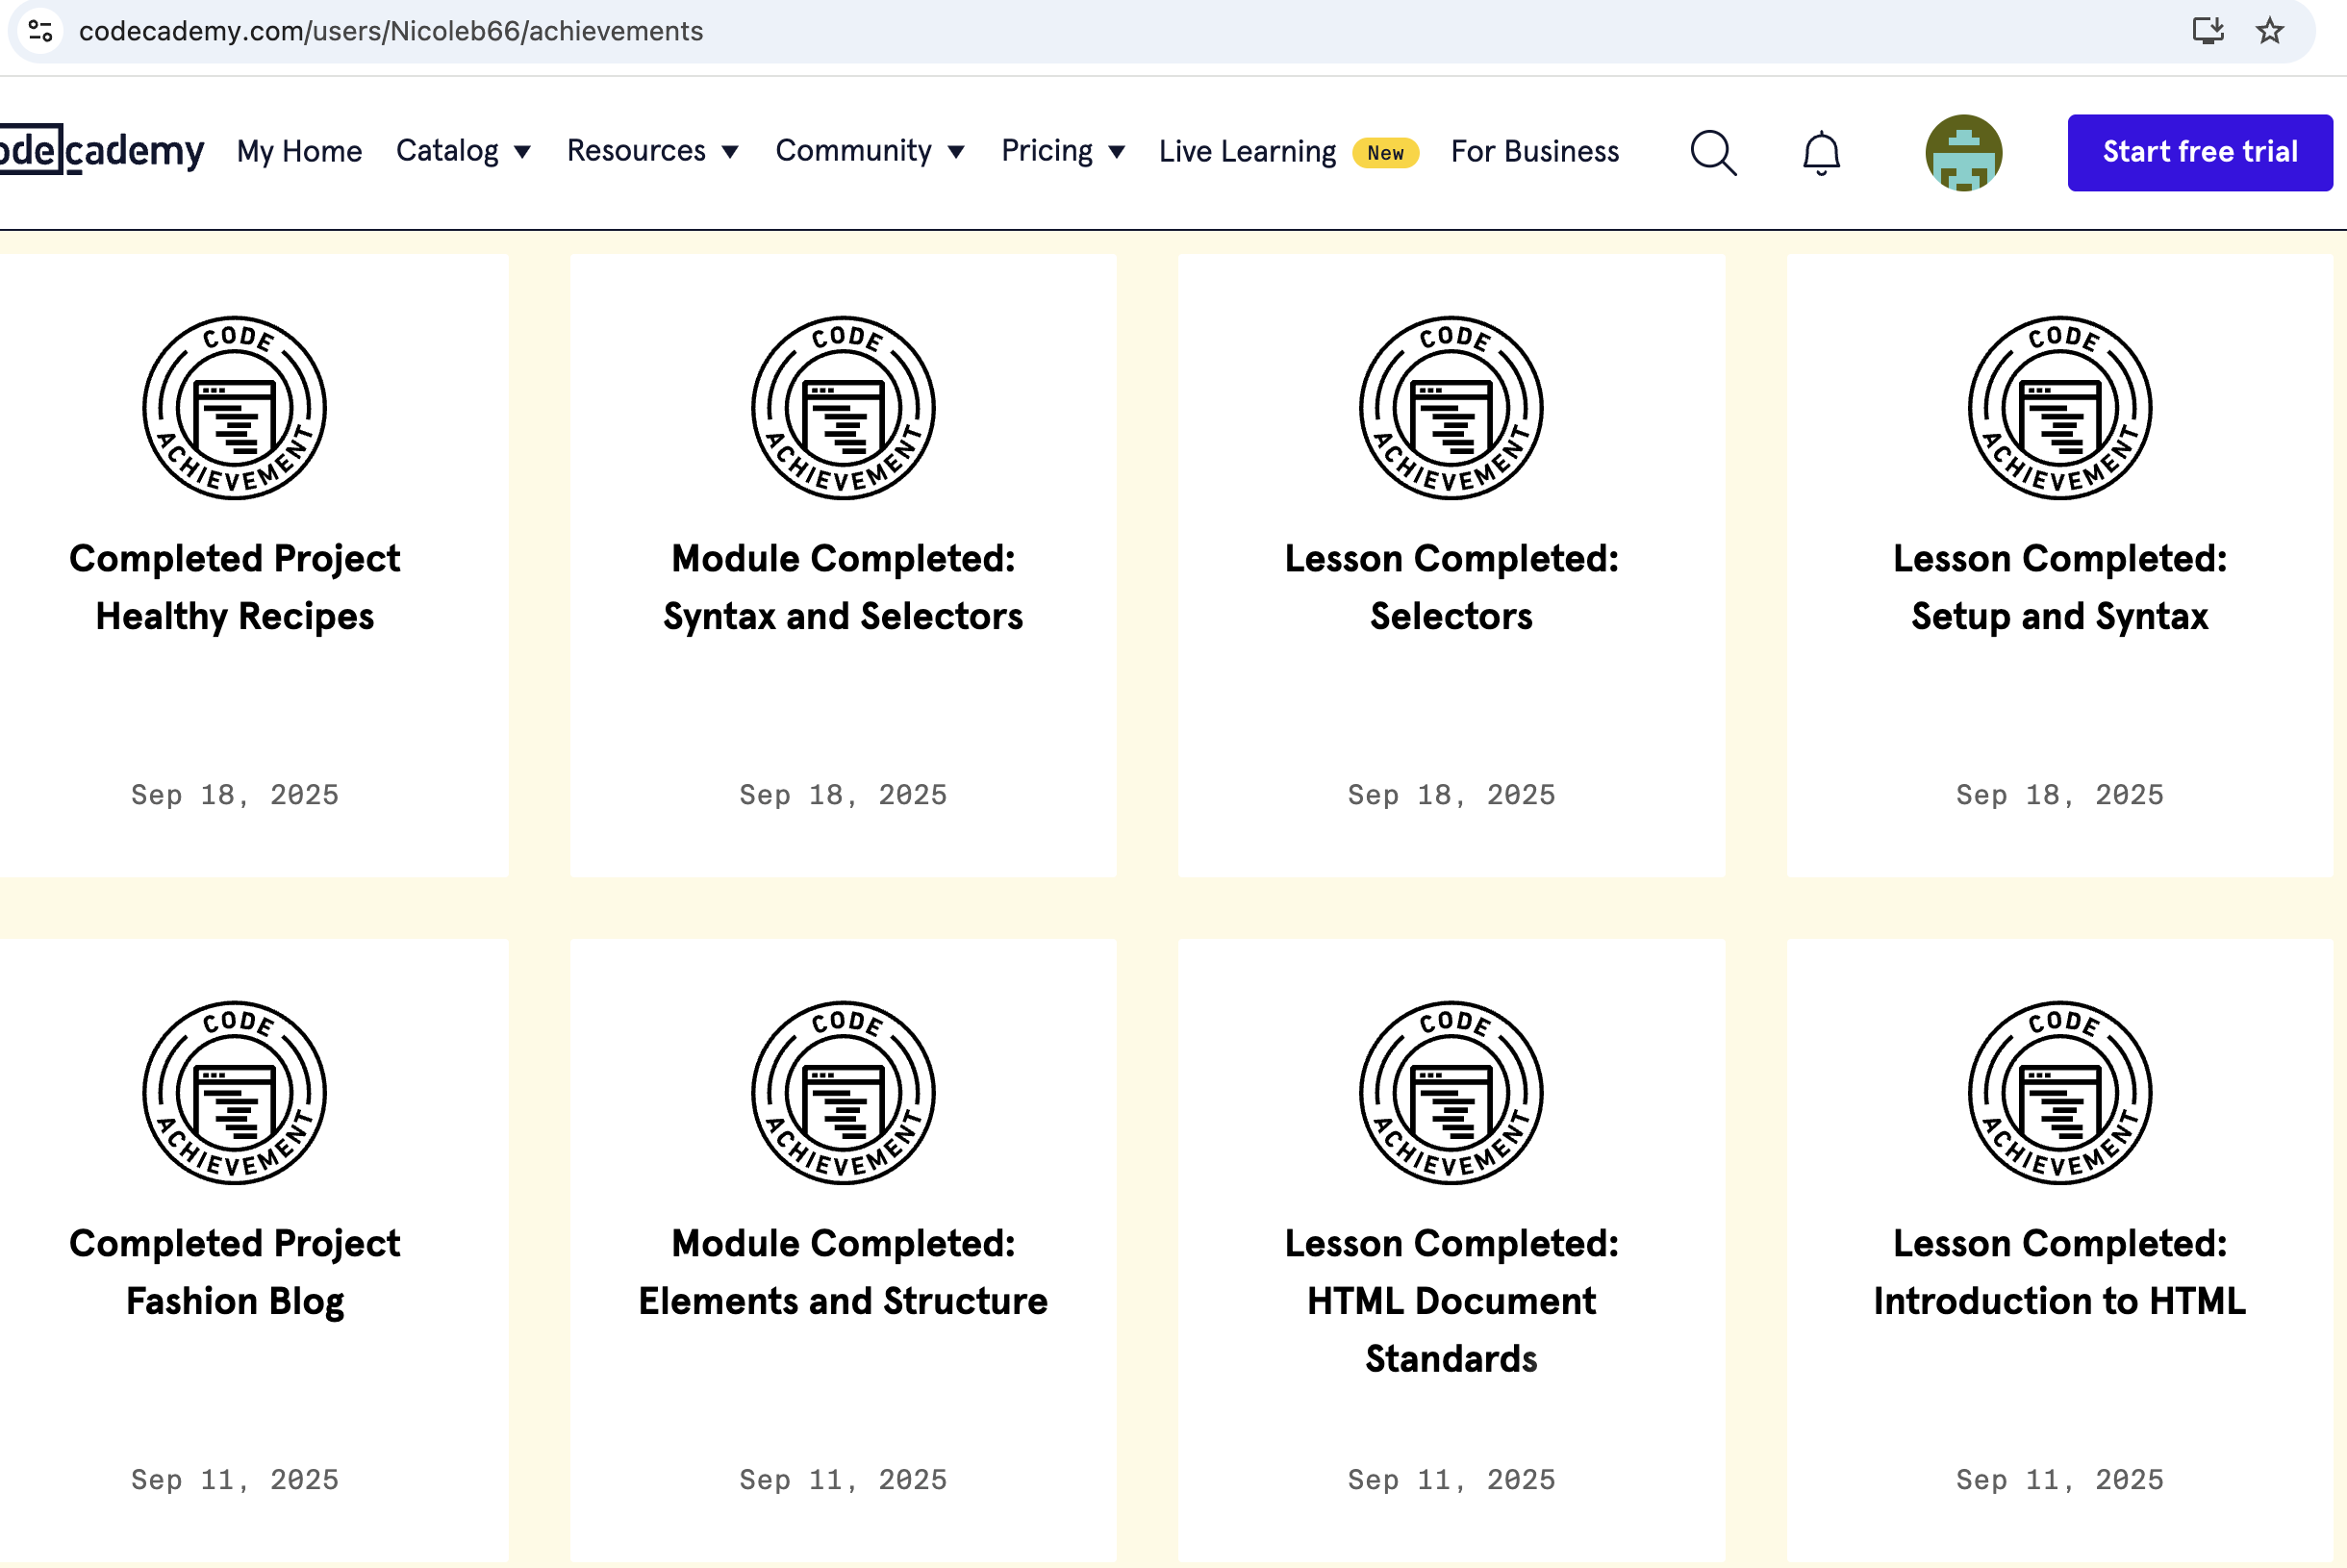Go to My Home
The image size is (2347, 1568).
pos(299,151)
